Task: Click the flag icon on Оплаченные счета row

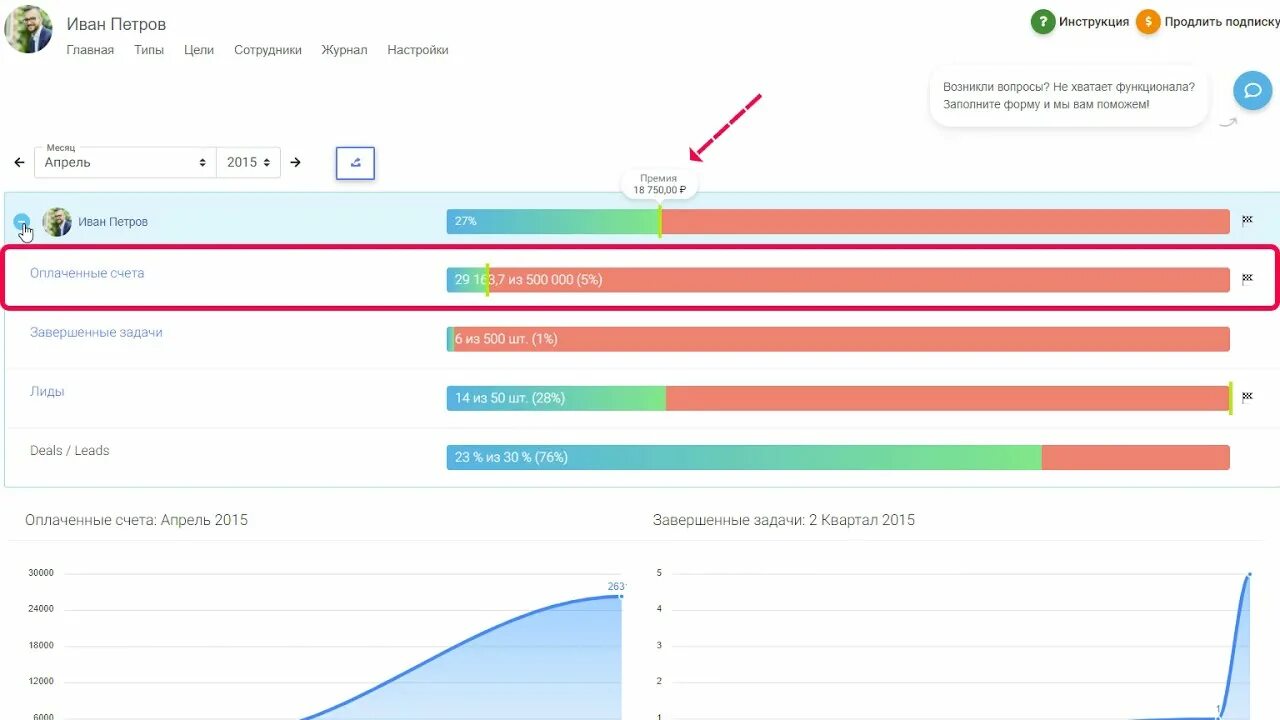Action: [x=1247, y=279]
